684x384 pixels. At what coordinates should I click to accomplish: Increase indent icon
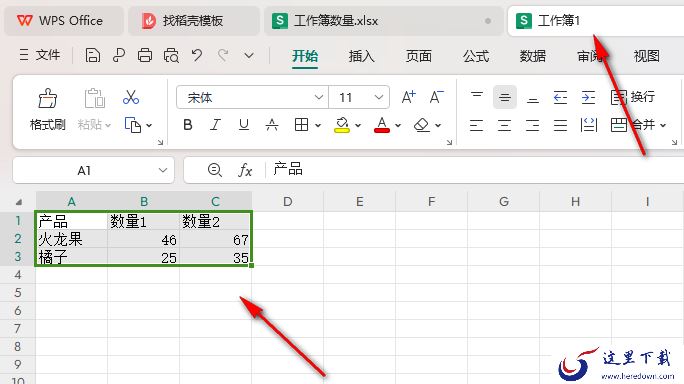(x=588, y=97)
